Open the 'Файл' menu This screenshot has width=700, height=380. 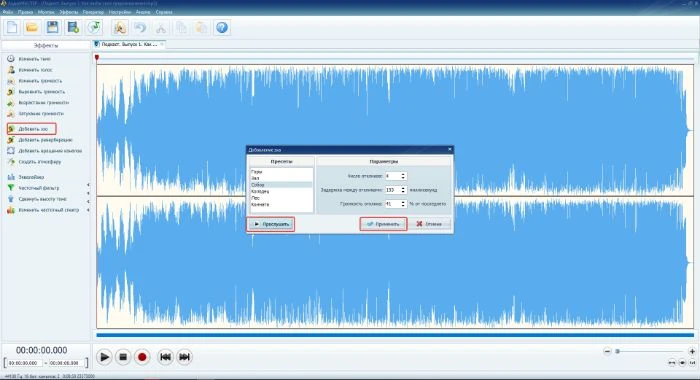8,12
